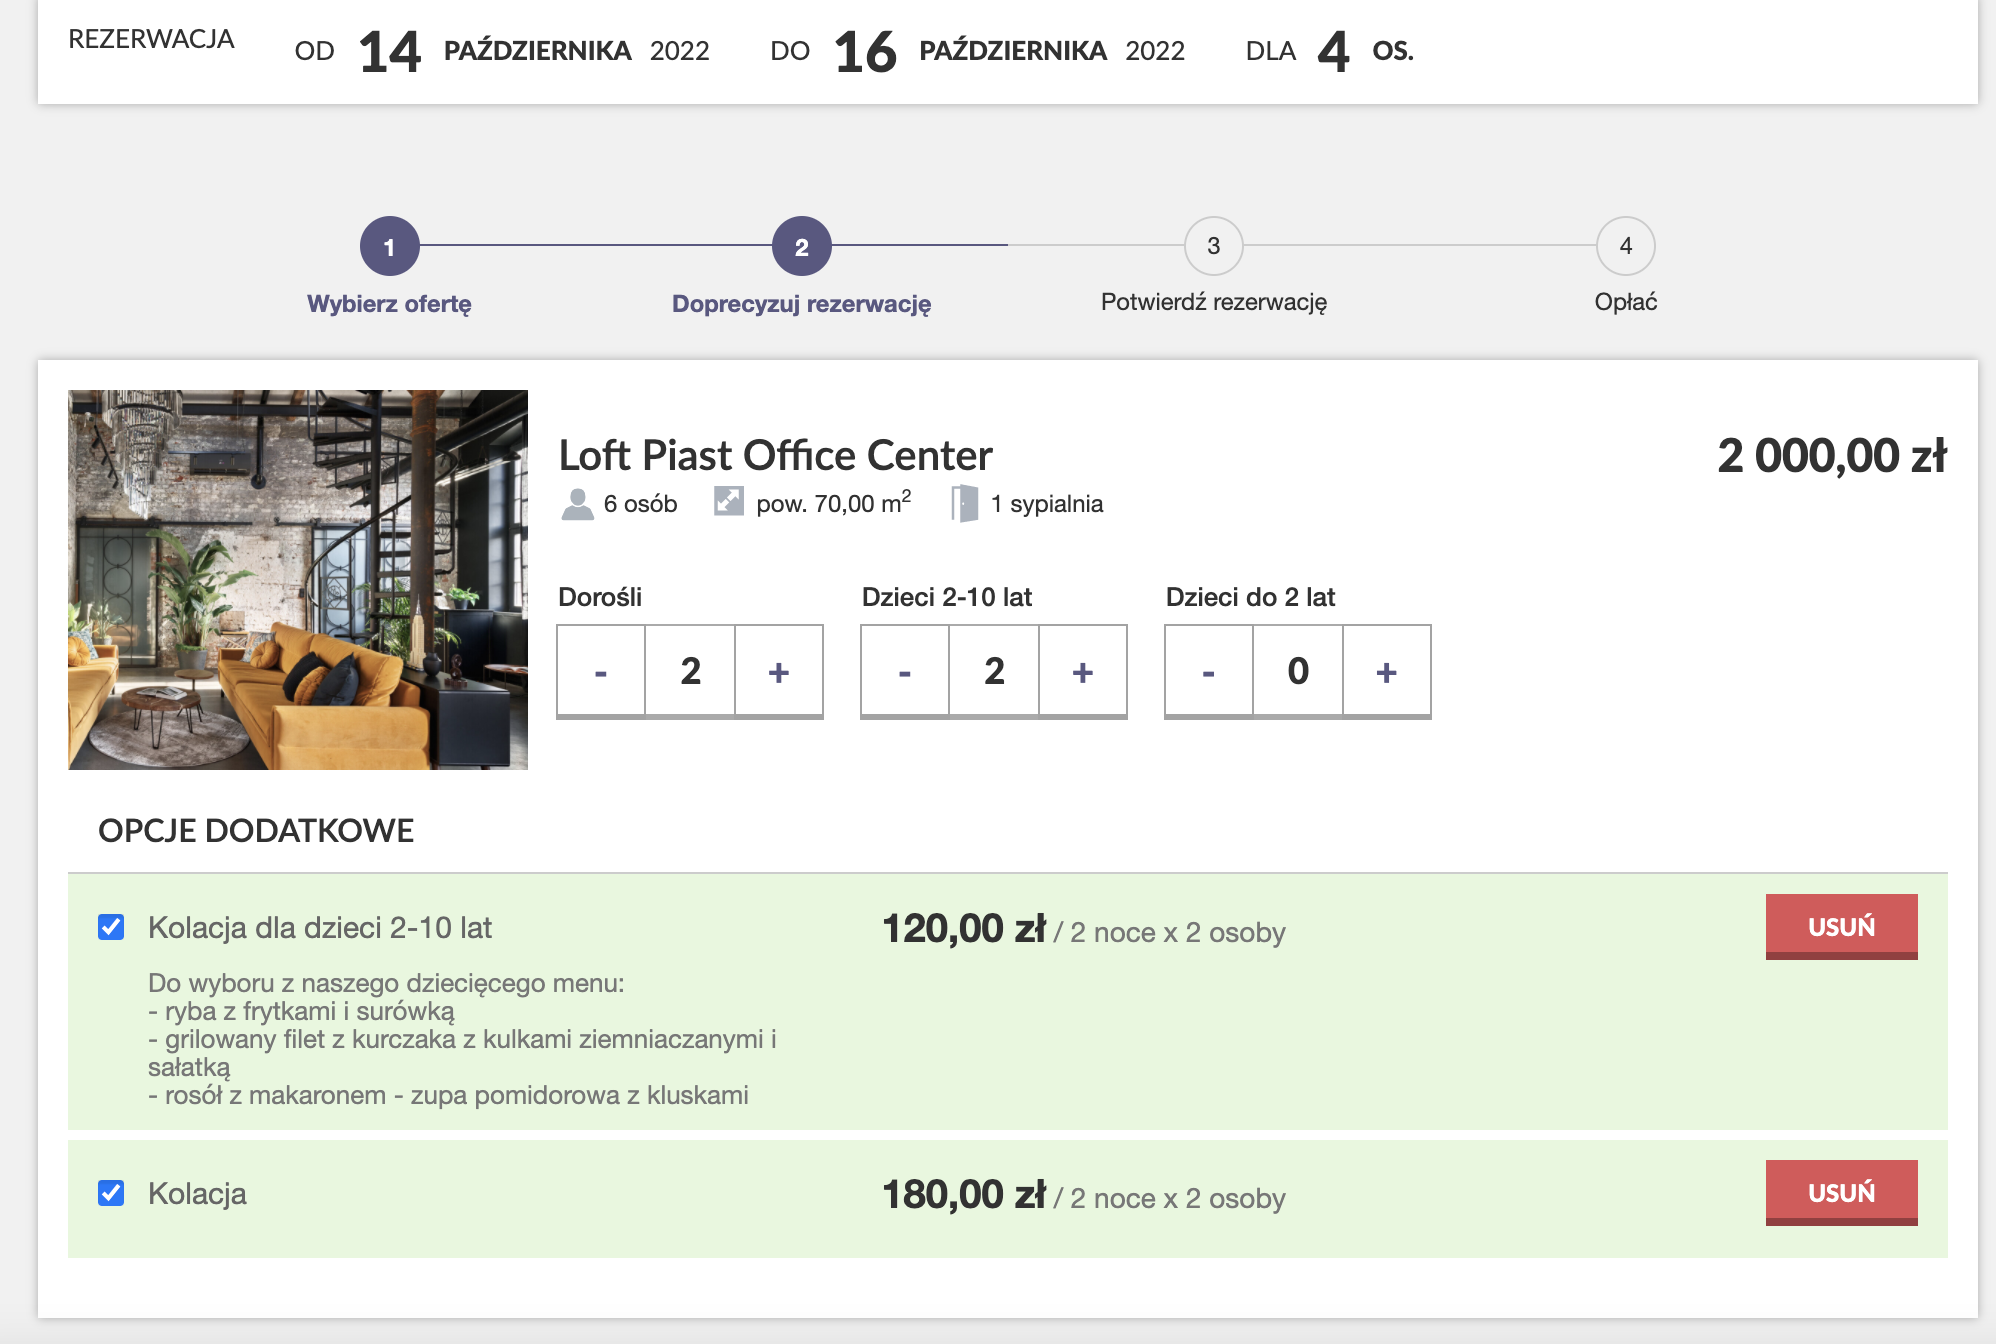Jump to step 4 Opłać
This screenshot has width=1996, height=1344.
1625,246
